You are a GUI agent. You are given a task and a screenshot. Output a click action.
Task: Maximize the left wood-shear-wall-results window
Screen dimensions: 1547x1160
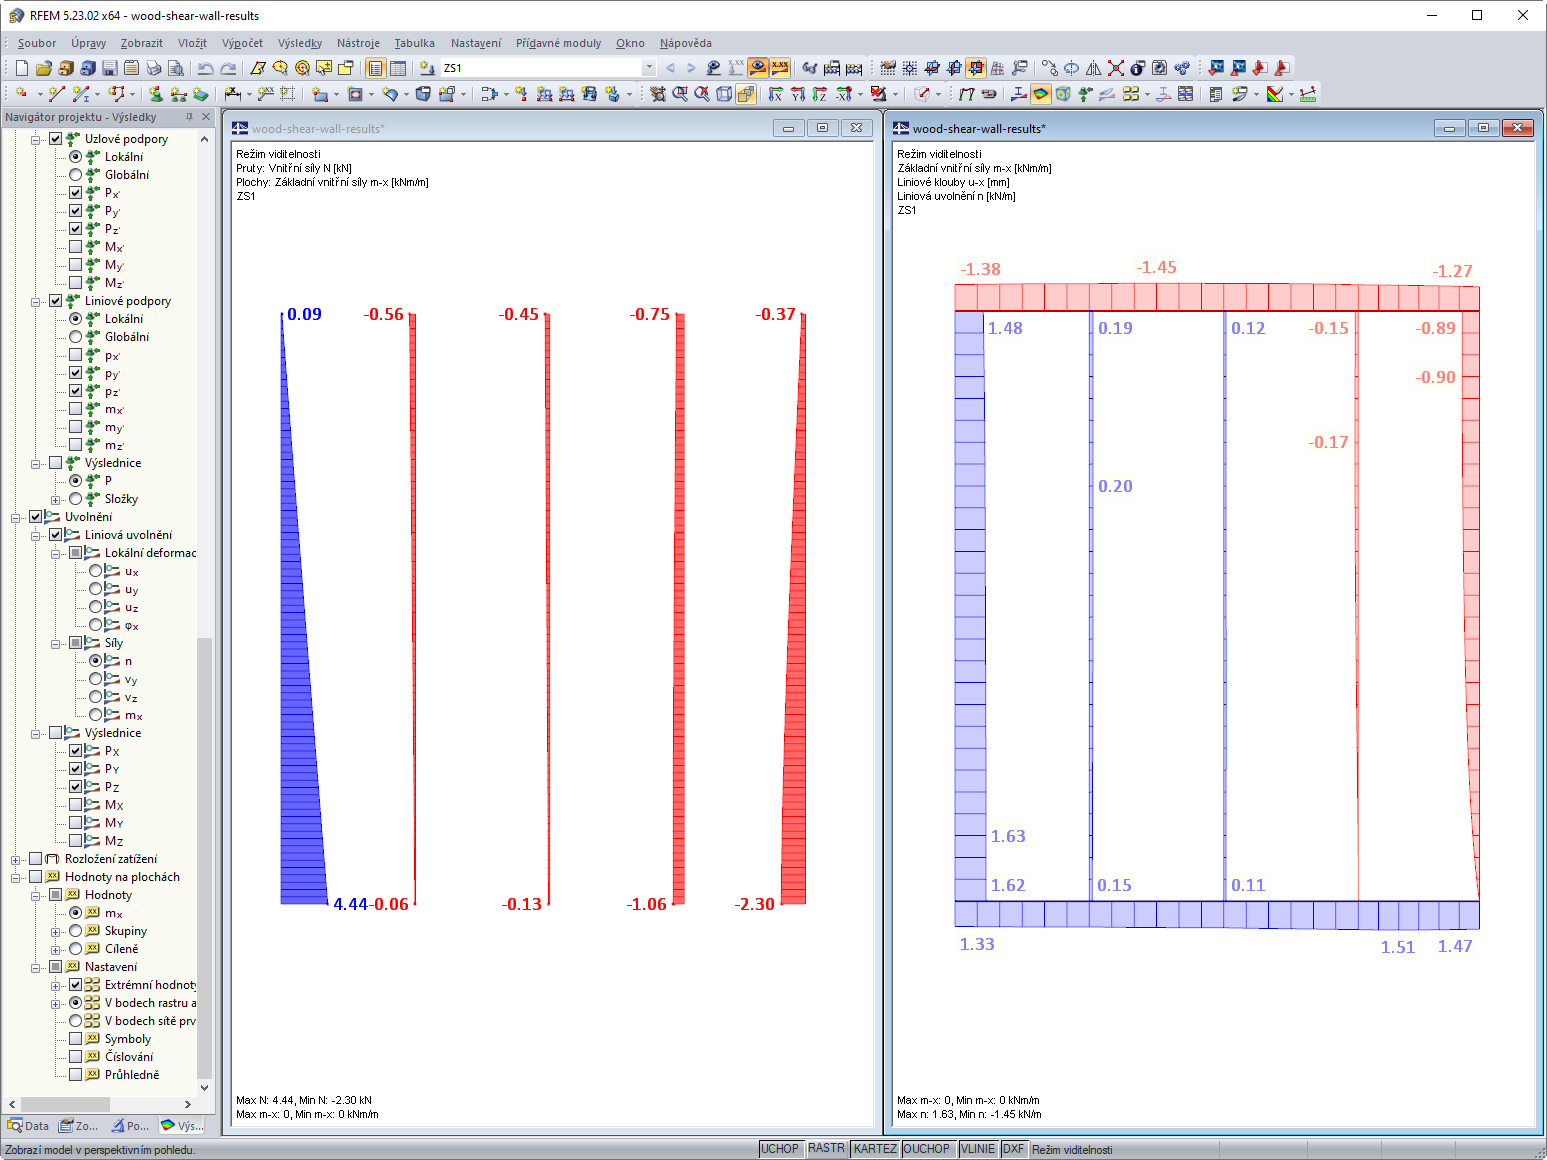[x=823, y=128]
